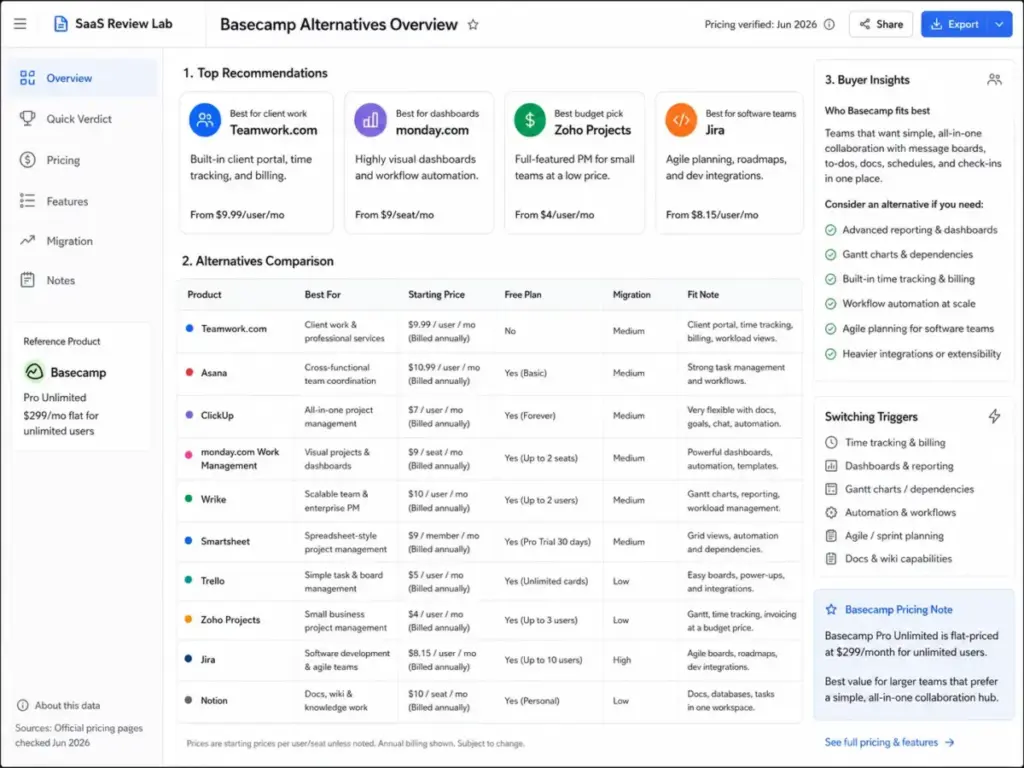The width and height of the screenshot is (1024, 768).
Task: Click the orange Zoho Projects color dot
Action: pos(189,619)
